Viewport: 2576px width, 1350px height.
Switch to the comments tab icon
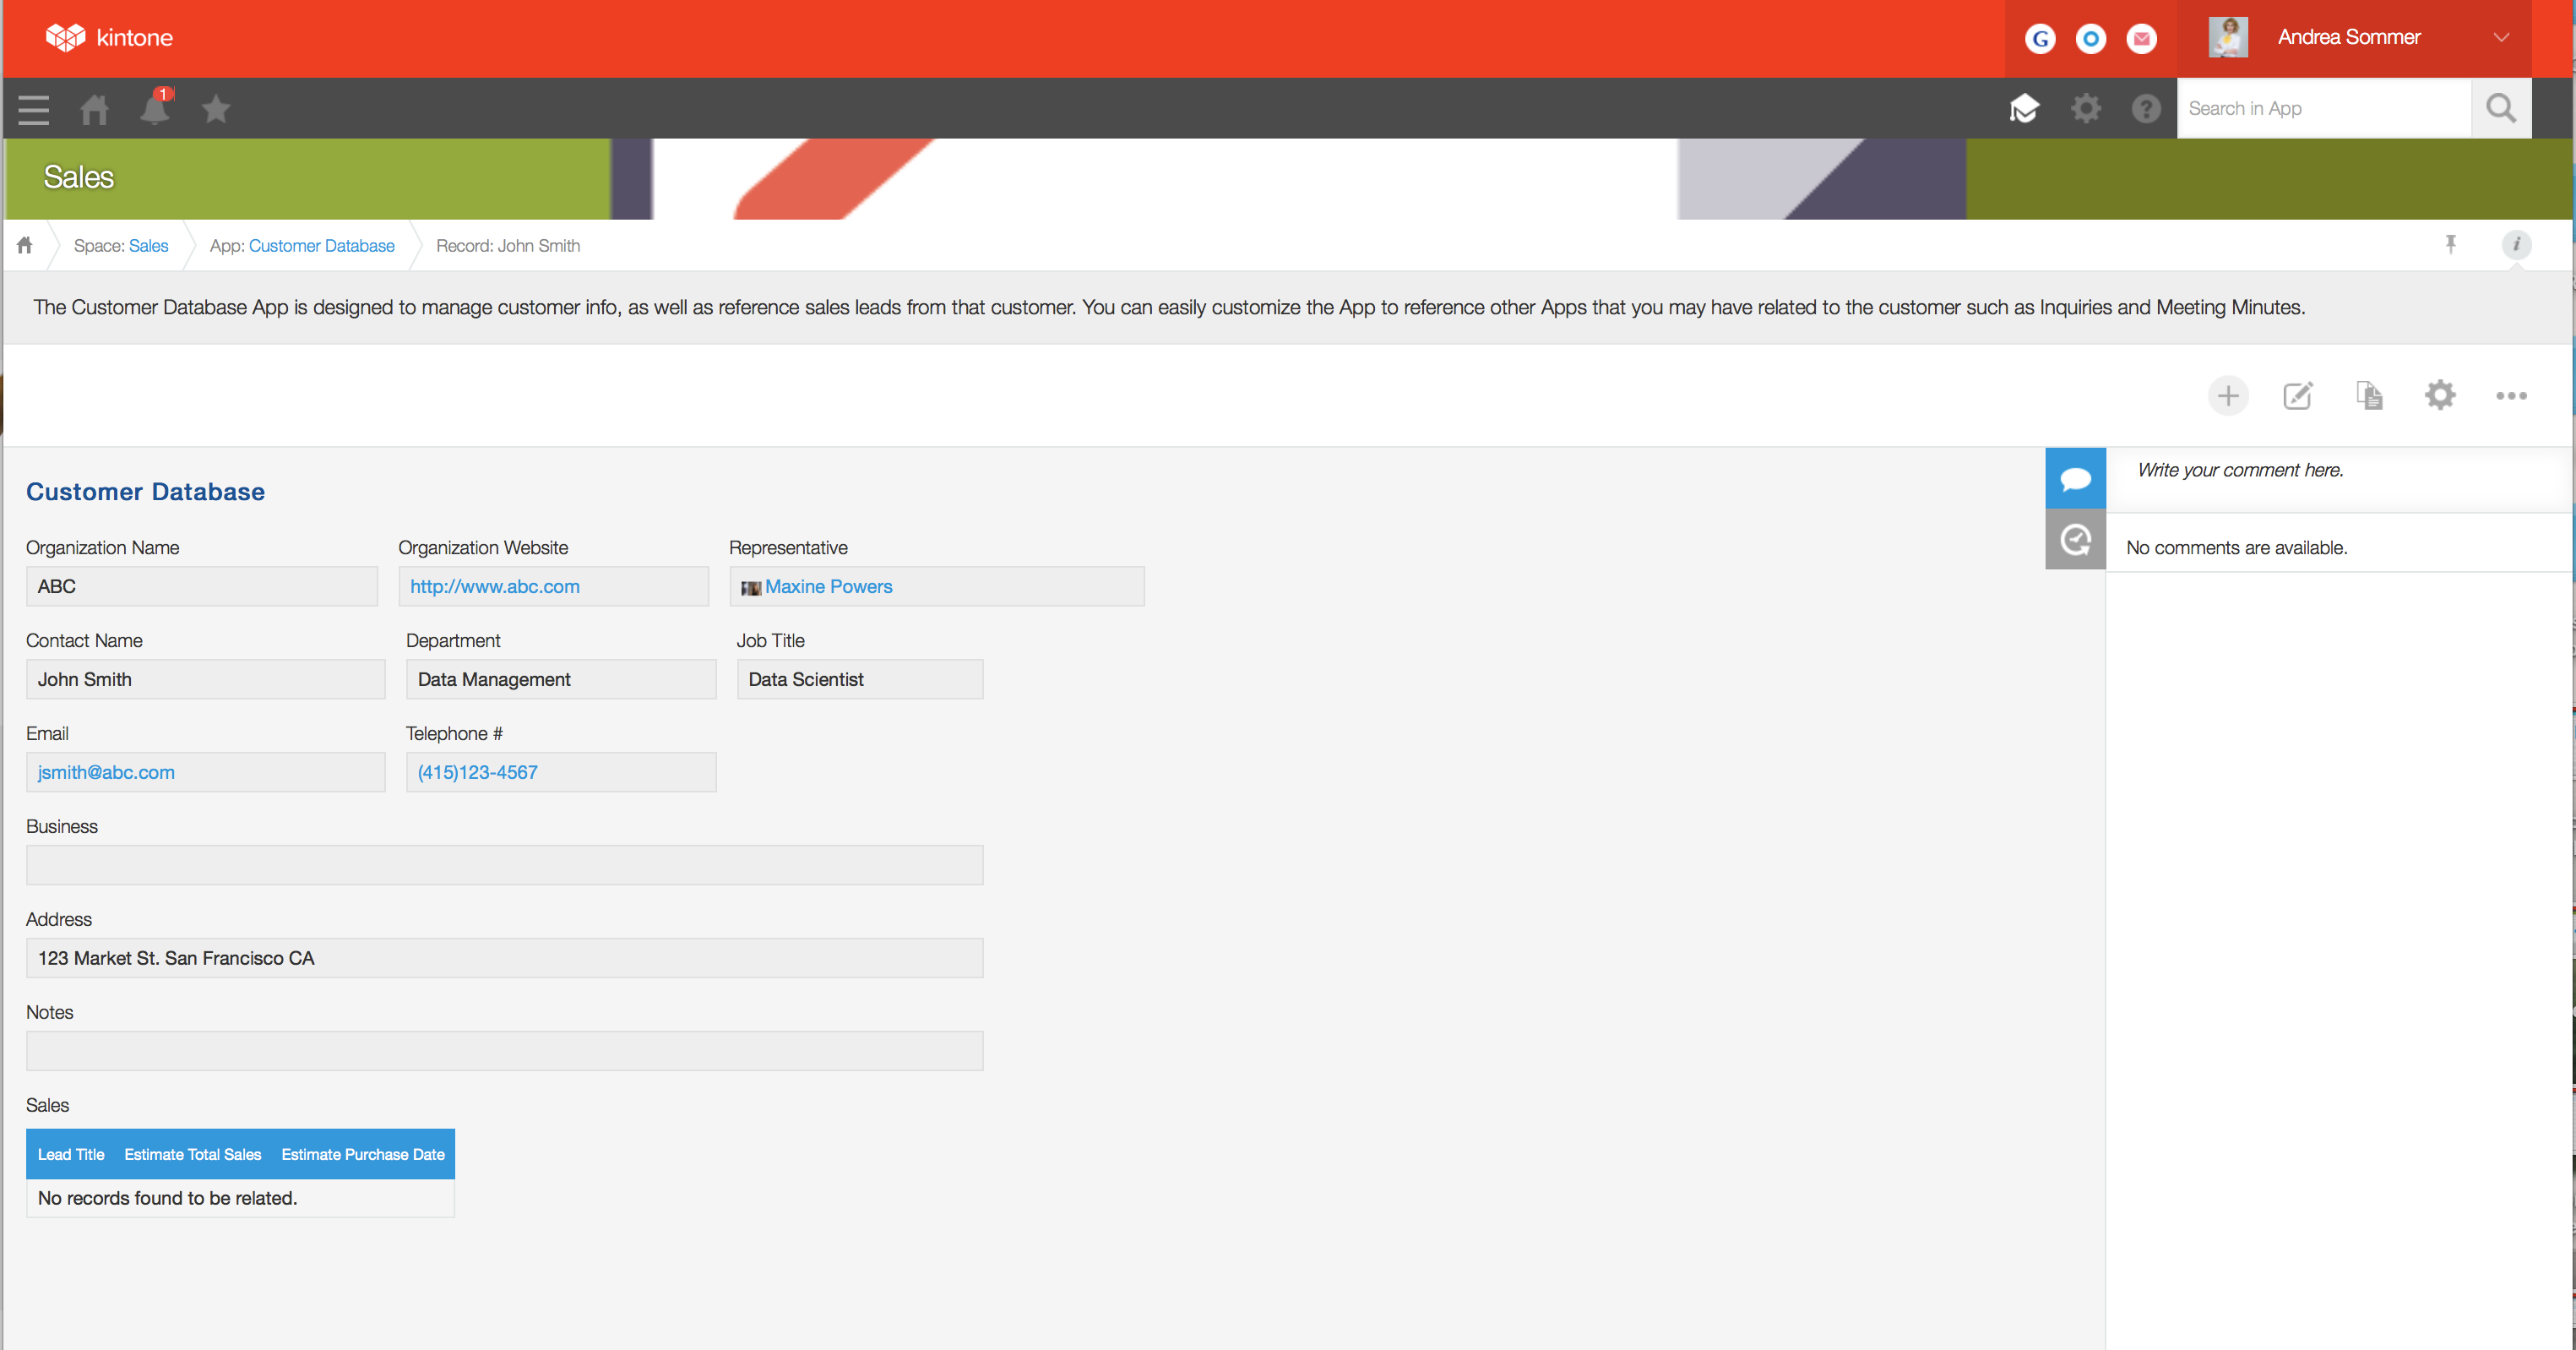tap(2075, 479)
